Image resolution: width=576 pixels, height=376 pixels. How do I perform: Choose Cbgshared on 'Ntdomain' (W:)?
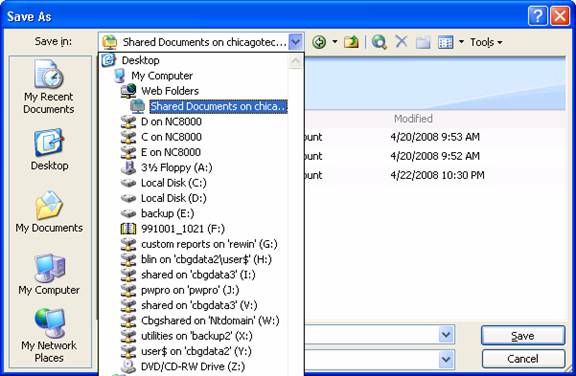(x=210, y=321)
